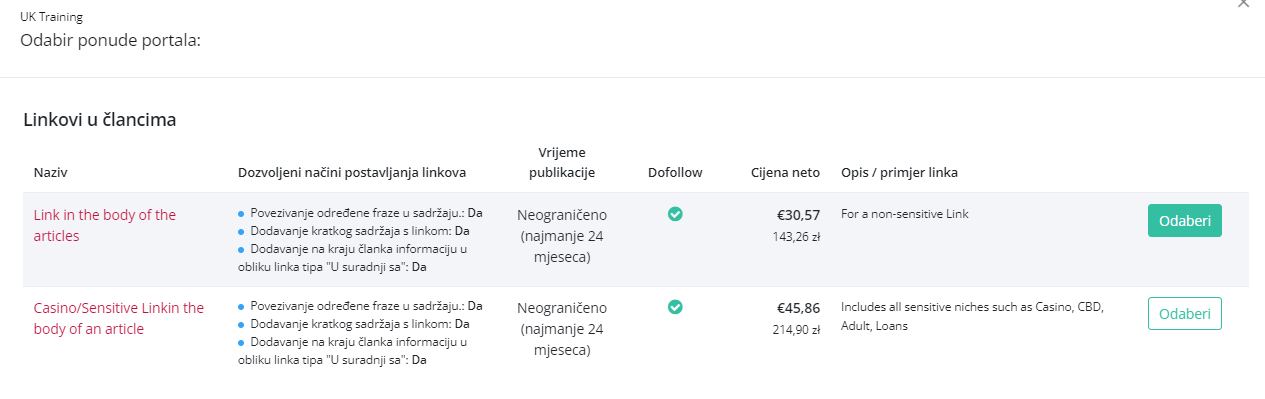This screenshot has width=1265, height=399.
Task: Open 'Casino/Sensitive Linkin the body of an article'
Action: point(119,318)
